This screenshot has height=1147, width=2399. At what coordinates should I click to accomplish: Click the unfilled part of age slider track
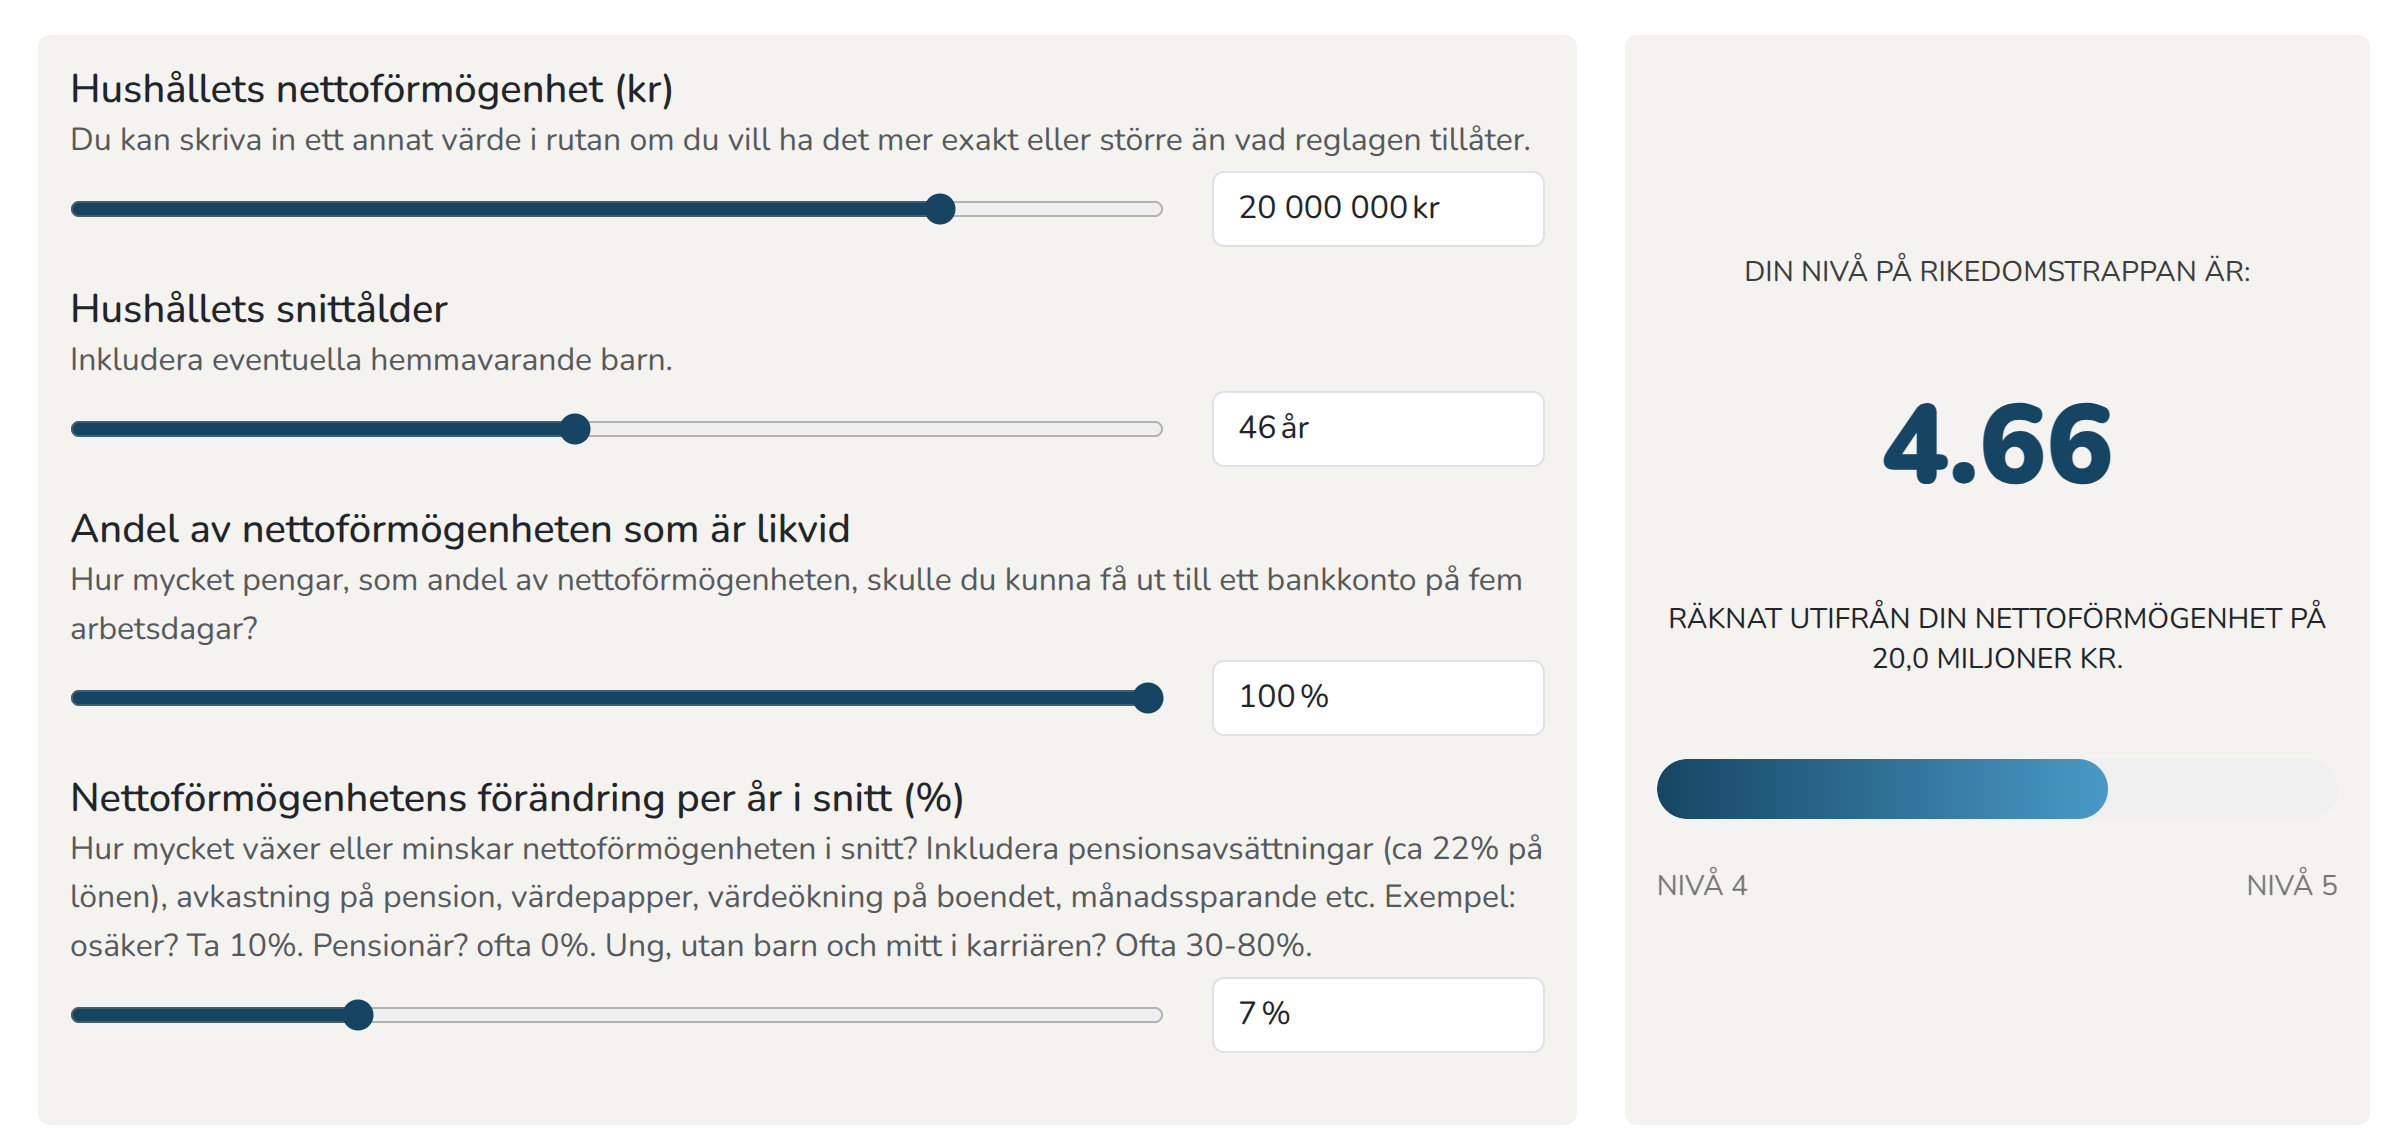(870, 429)
